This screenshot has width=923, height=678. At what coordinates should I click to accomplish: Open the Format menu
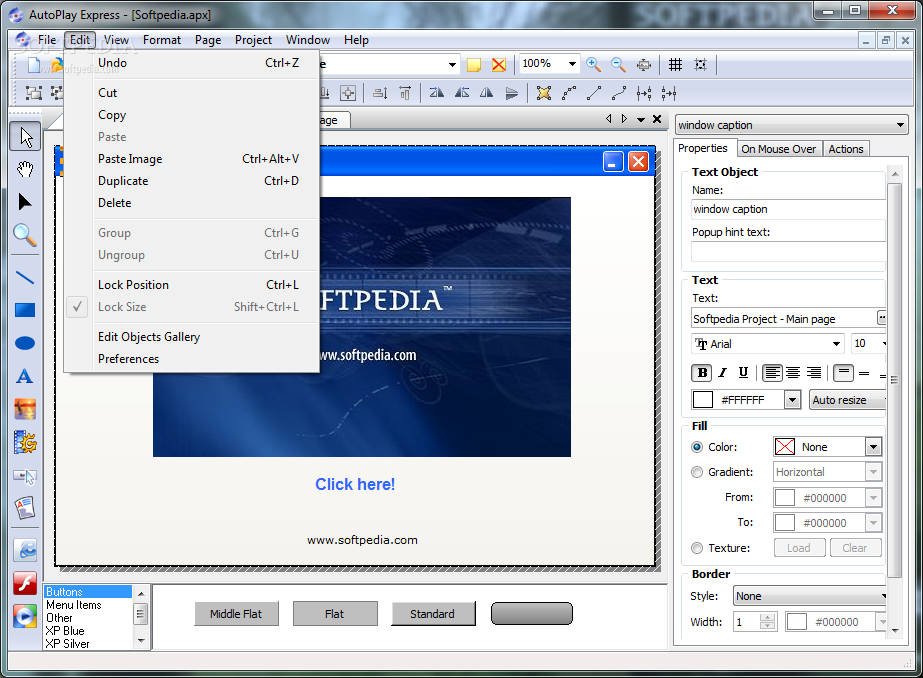click(x=162, y=40)
